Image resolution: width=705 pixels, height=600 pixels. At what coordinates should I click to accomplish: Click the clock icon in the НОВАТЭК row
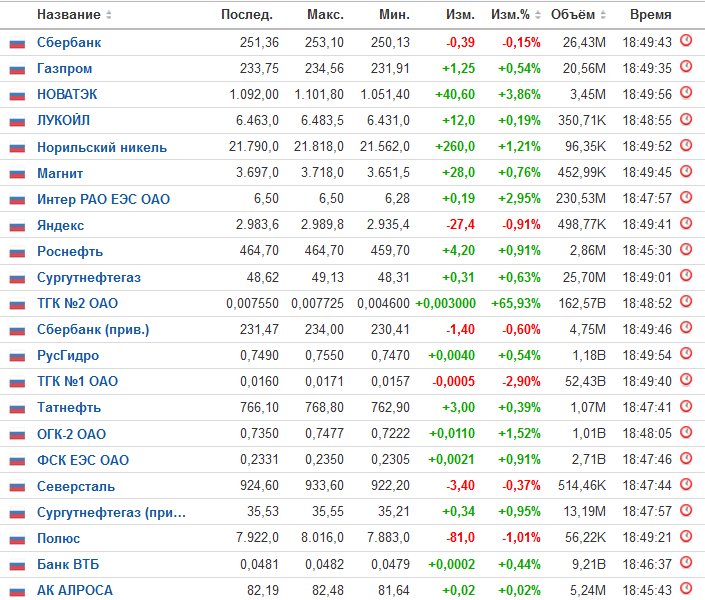pyautogui.click(x=686, y=93)
